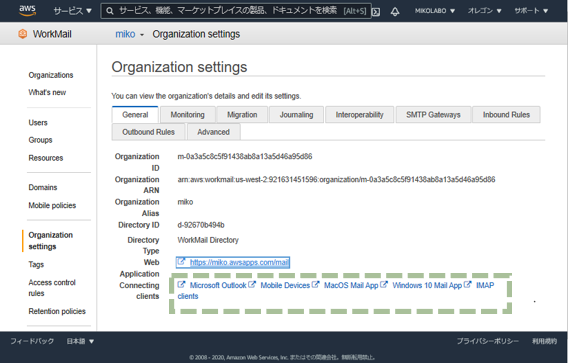Screen dimensions: 568x363
Task: Click external-link icon before Microsoft Outlook
Action: (x=181, y=285)
